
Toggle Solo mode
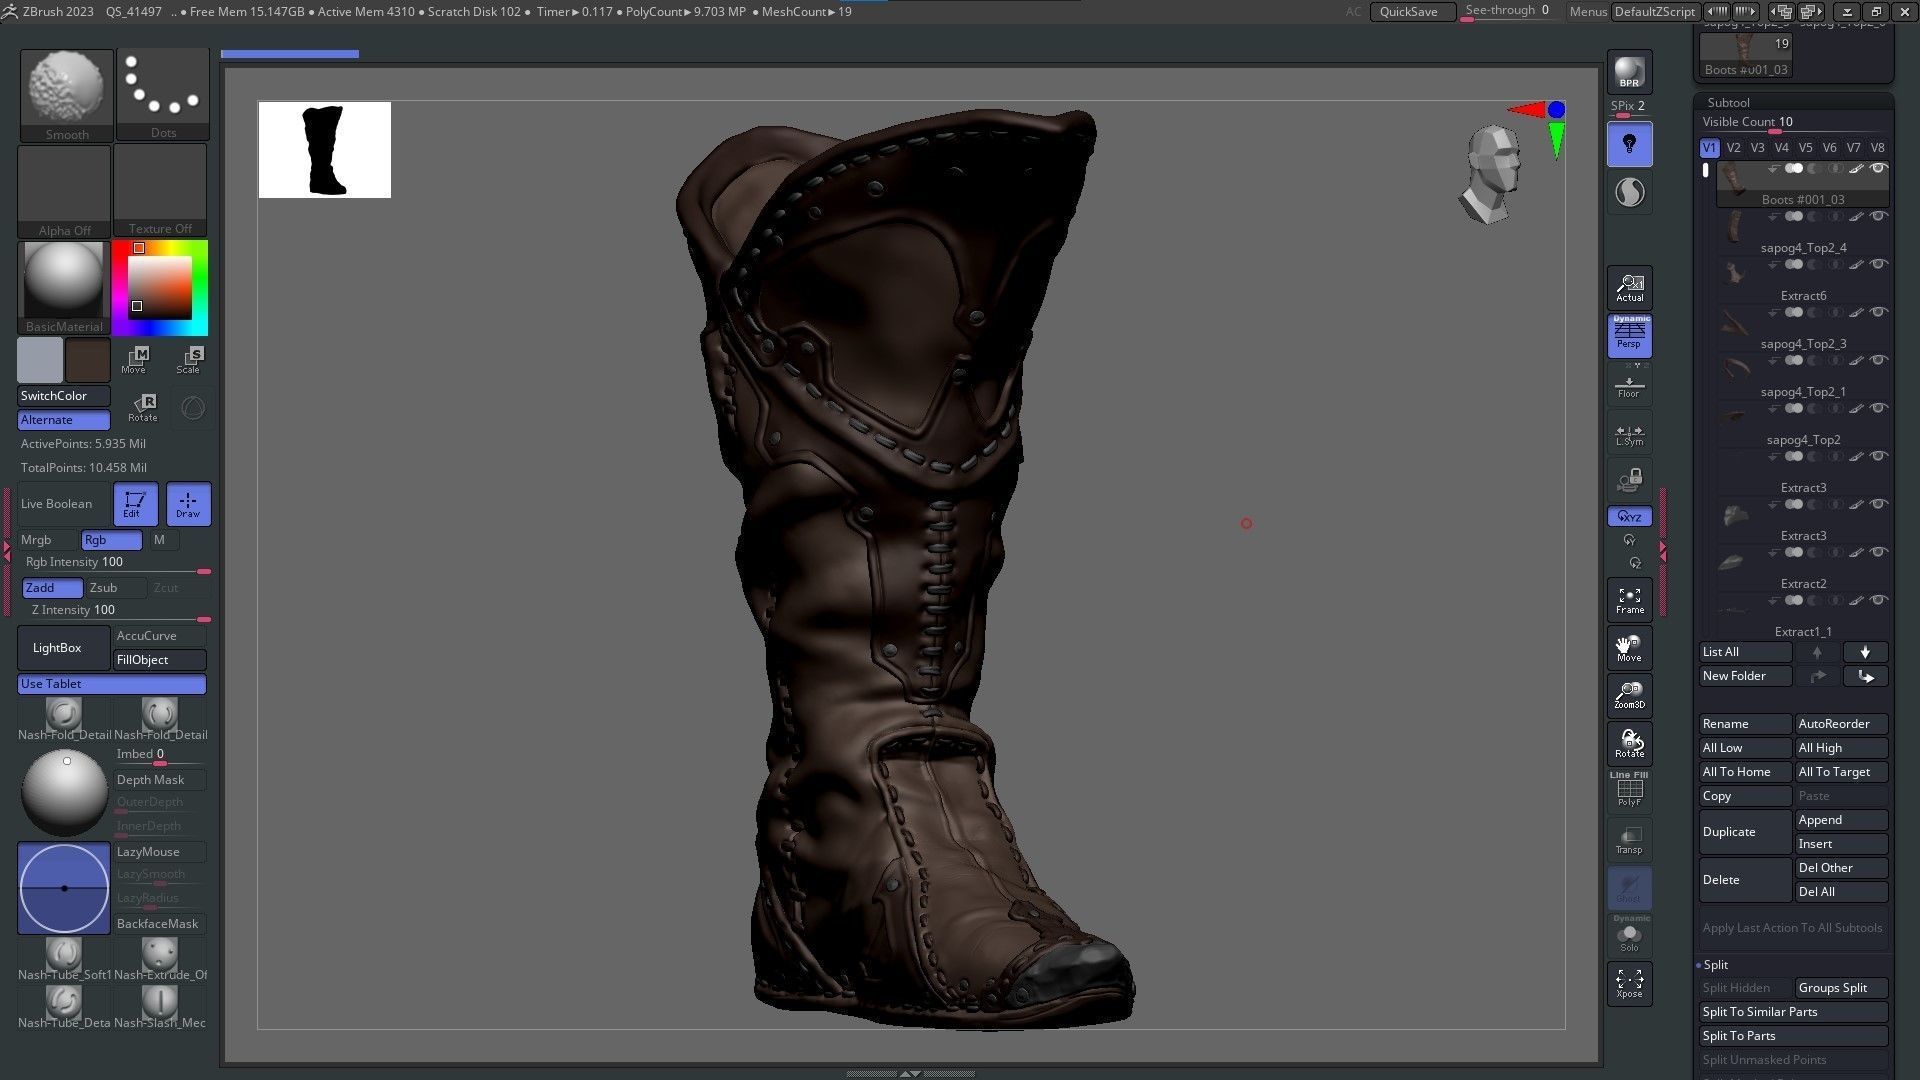[x=1629, y=936]
